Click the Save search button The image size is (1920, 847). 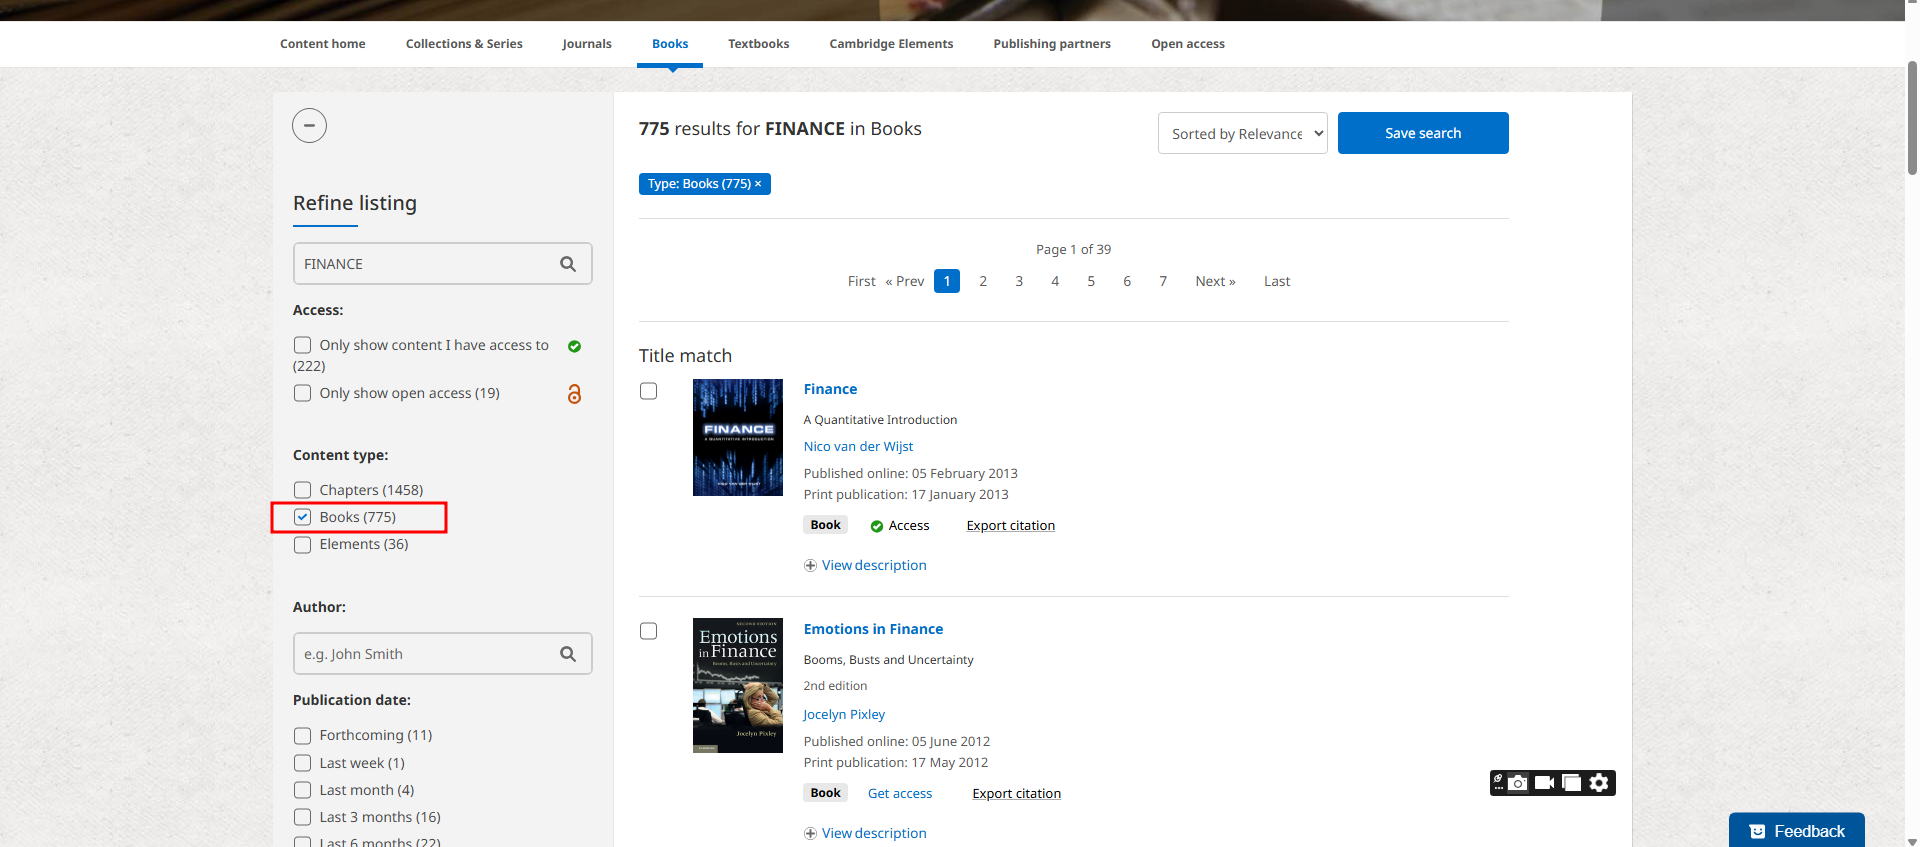[x=1422, y=133]
